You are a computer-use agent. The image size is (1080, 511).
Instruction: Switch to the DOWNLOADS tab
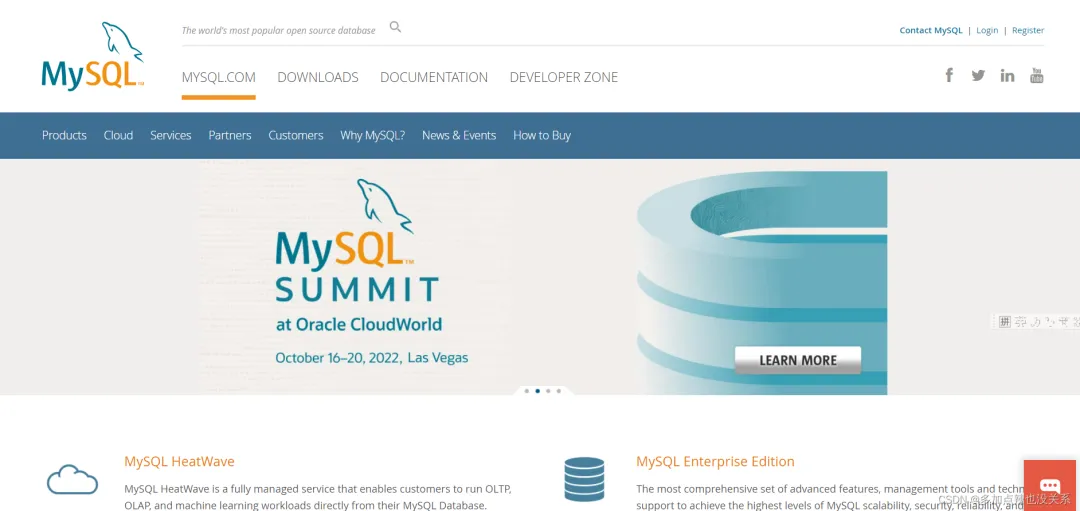[318, 77]
